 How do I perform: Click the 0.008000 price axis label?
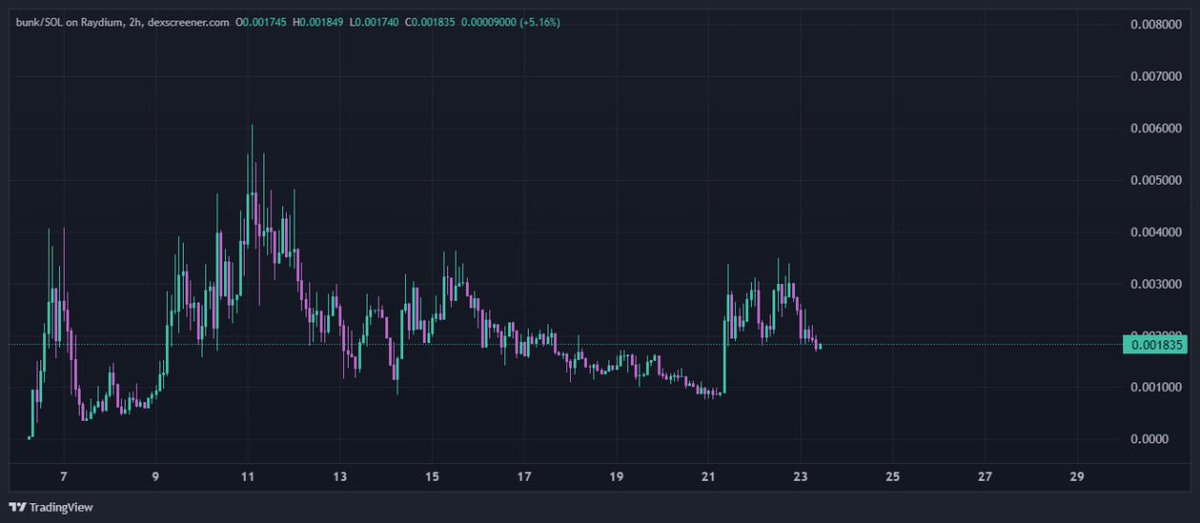[x=1156, y=24]
